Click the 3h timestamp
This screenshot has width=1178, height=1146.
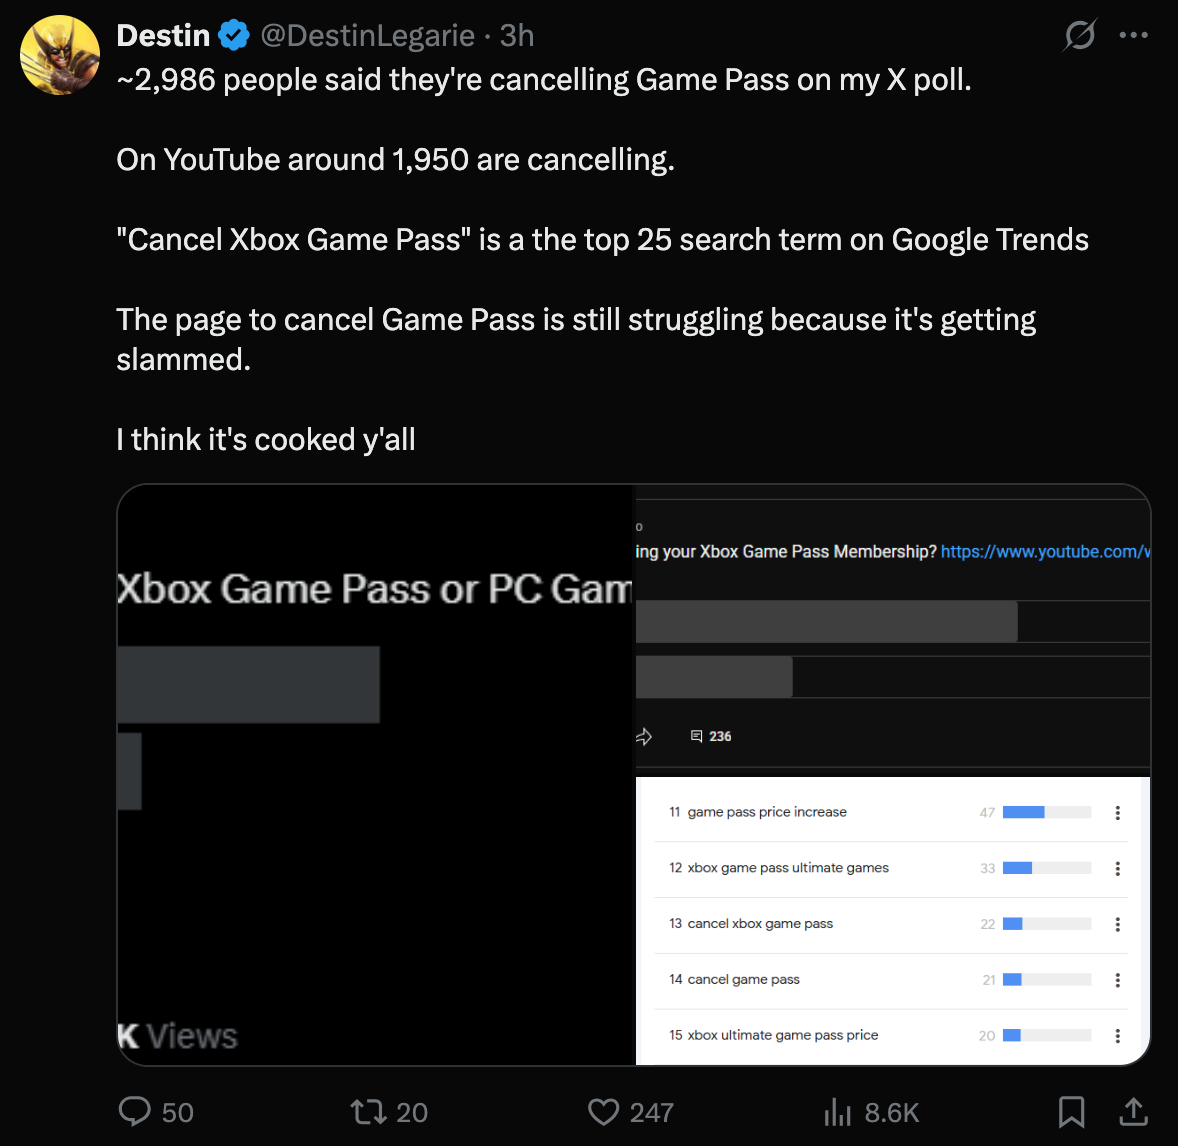point(517,36)
